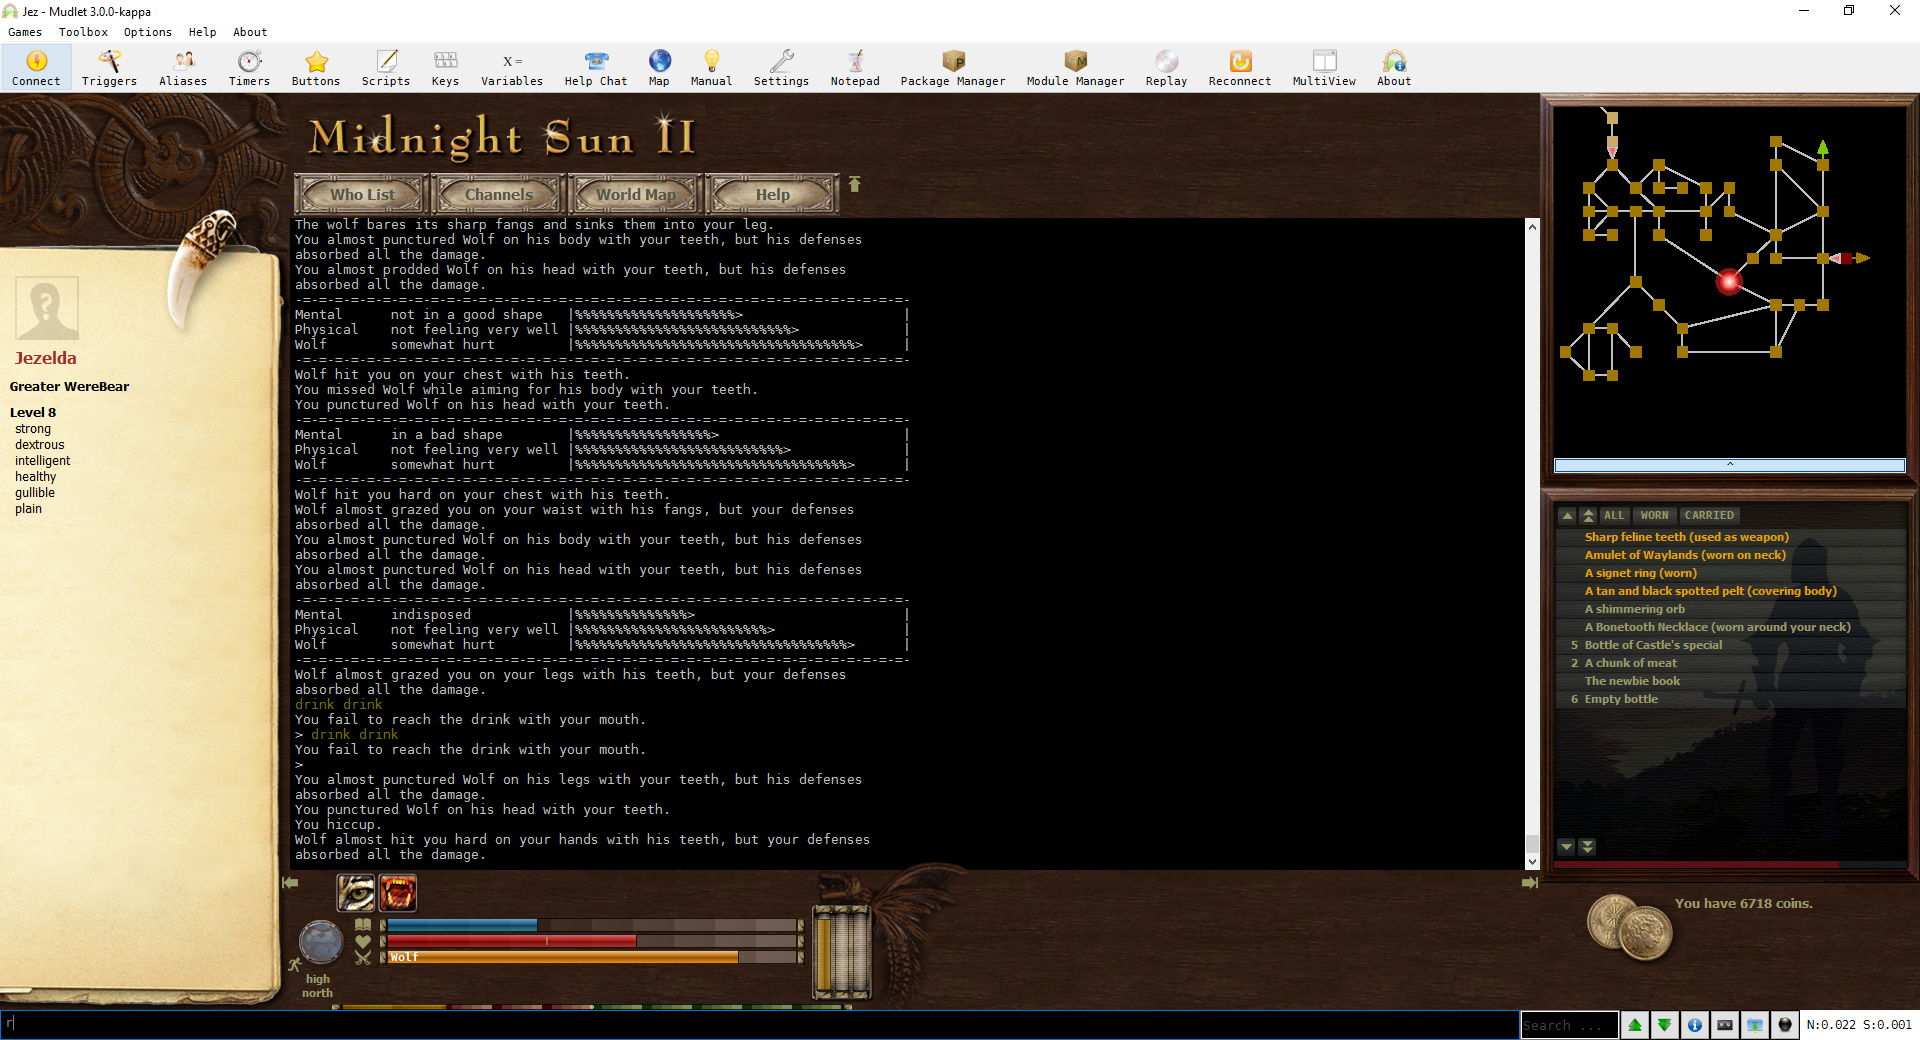Click the red physical health bar

[x=592, y=941]
